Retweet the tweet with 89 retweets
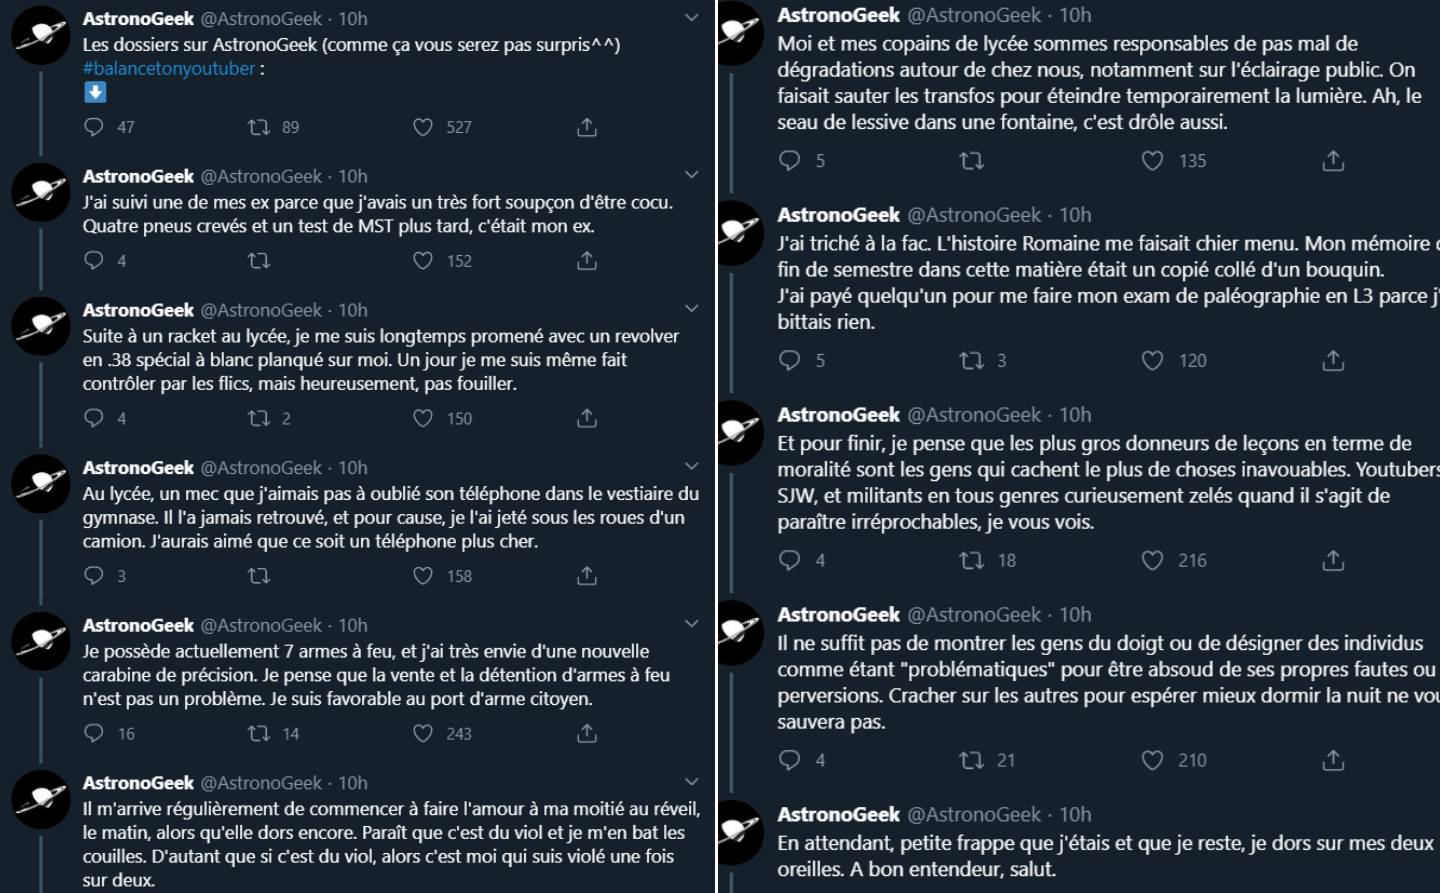The height and width of the screenshot is (893, 1444). click(x=259, y=127)
